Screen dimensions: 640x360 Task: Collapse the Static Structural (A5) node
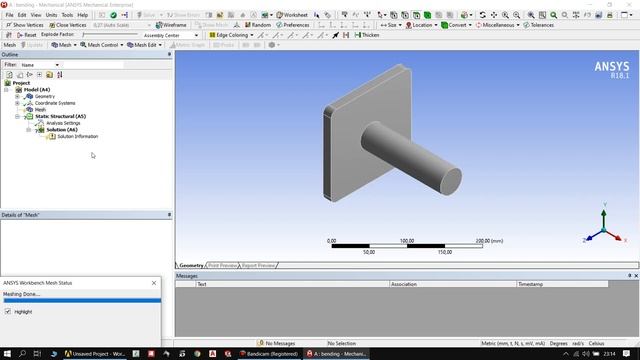(17, 116)
